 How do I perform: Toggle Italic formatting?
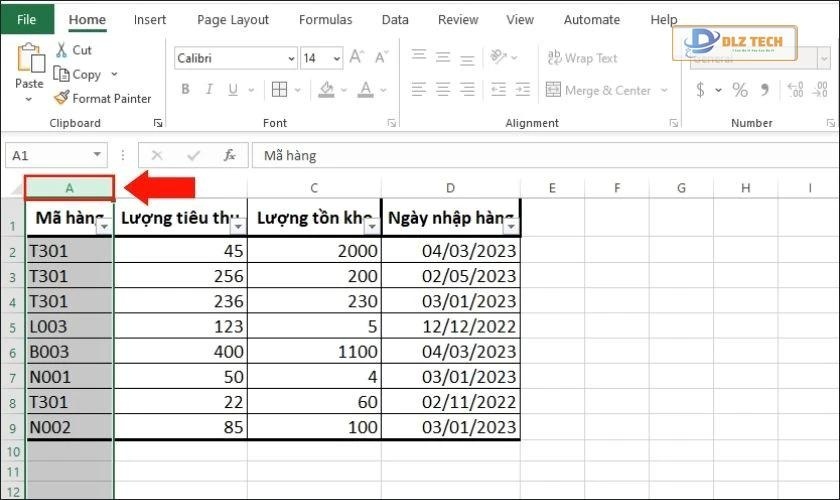[209, 89]
